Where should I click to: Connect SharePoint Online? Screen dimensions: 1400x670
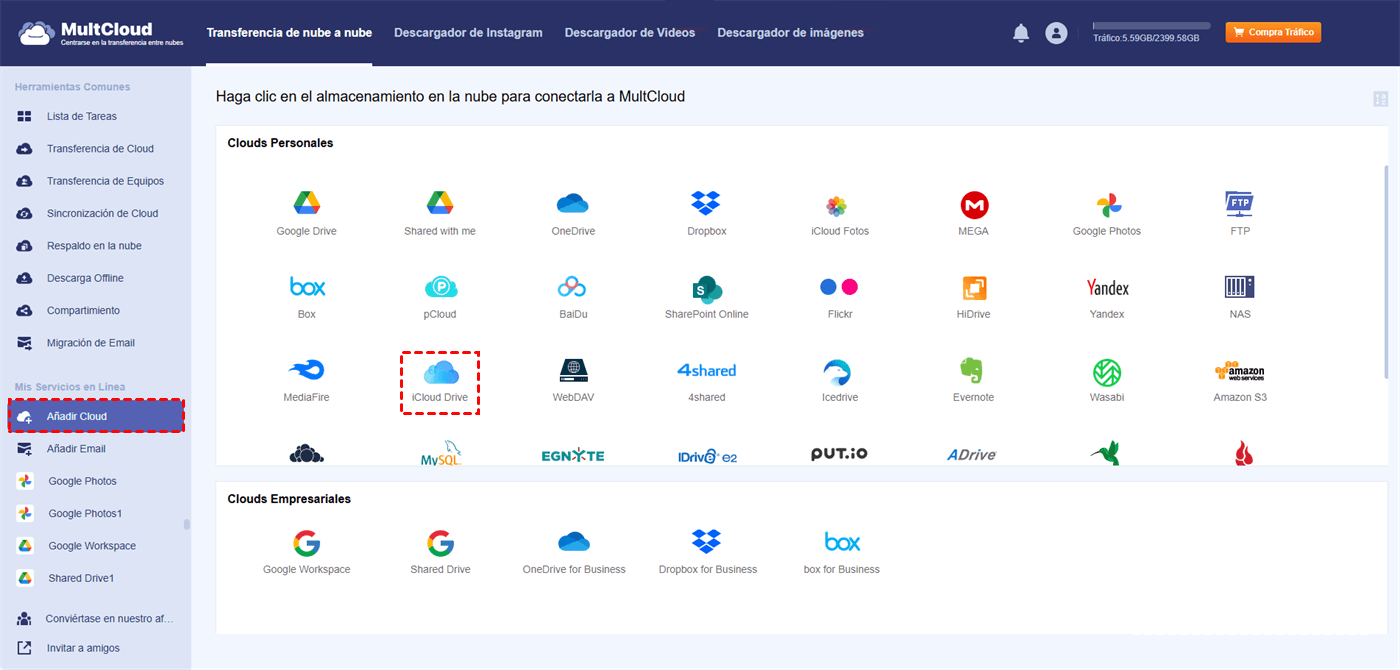point(706,289)
